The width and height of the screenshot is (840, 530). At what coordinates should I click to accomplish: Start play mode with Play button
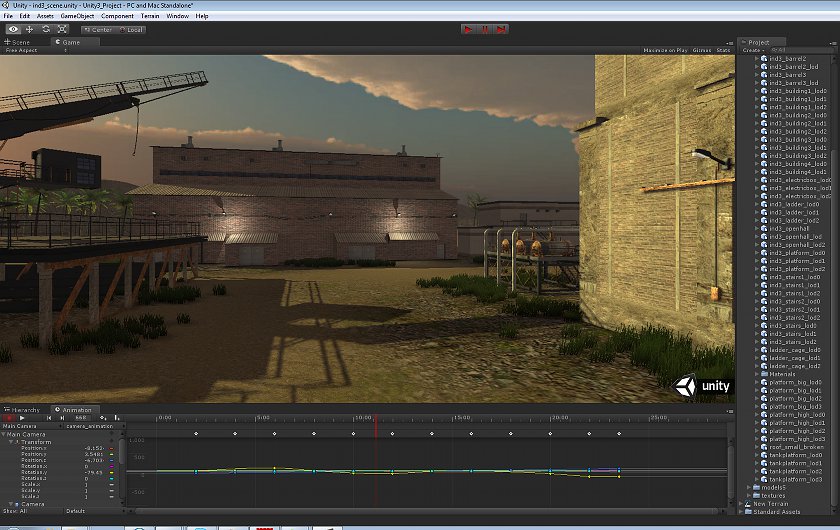[x=468, y=29]
